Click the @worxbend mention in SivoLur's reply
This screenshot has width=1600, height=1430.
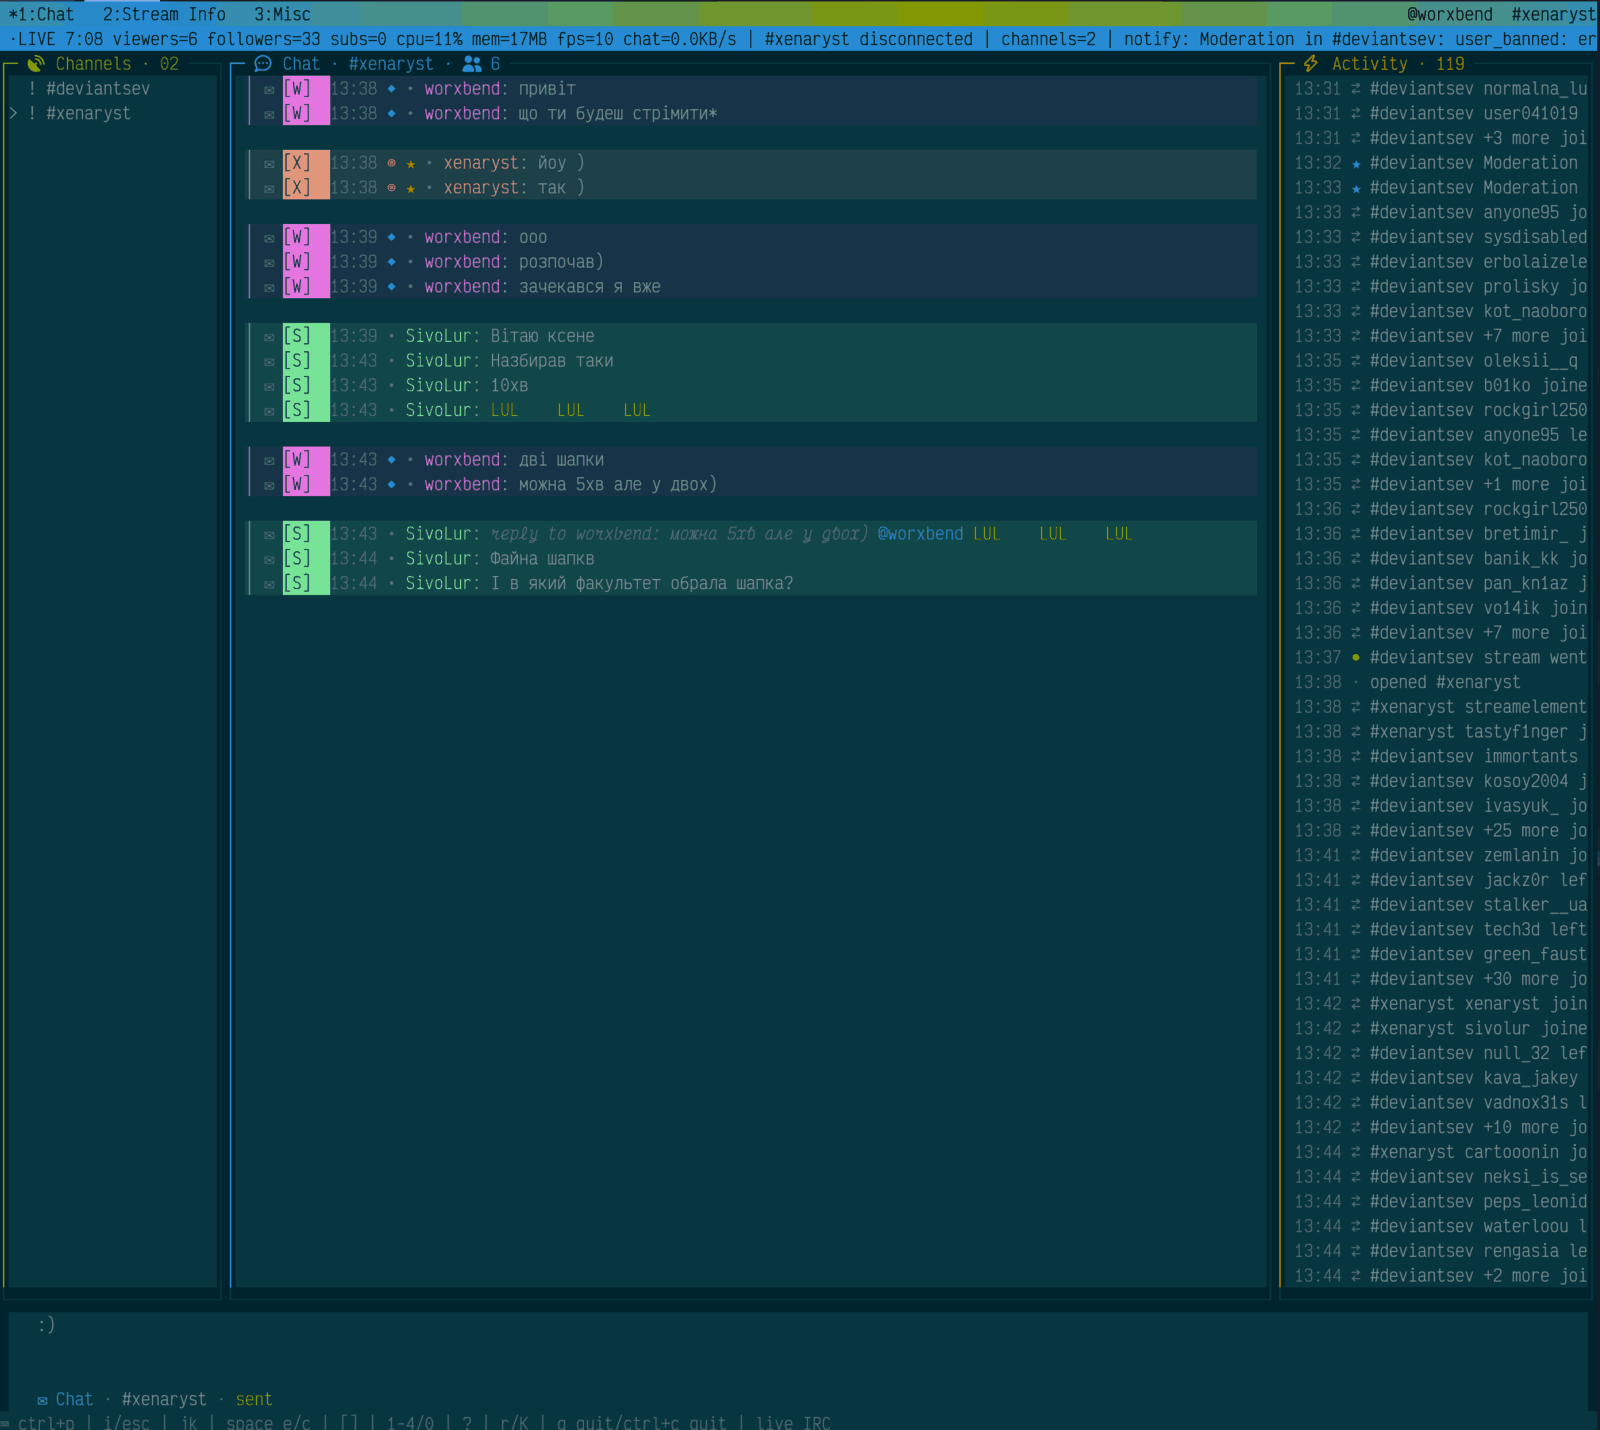pos(920,534)
